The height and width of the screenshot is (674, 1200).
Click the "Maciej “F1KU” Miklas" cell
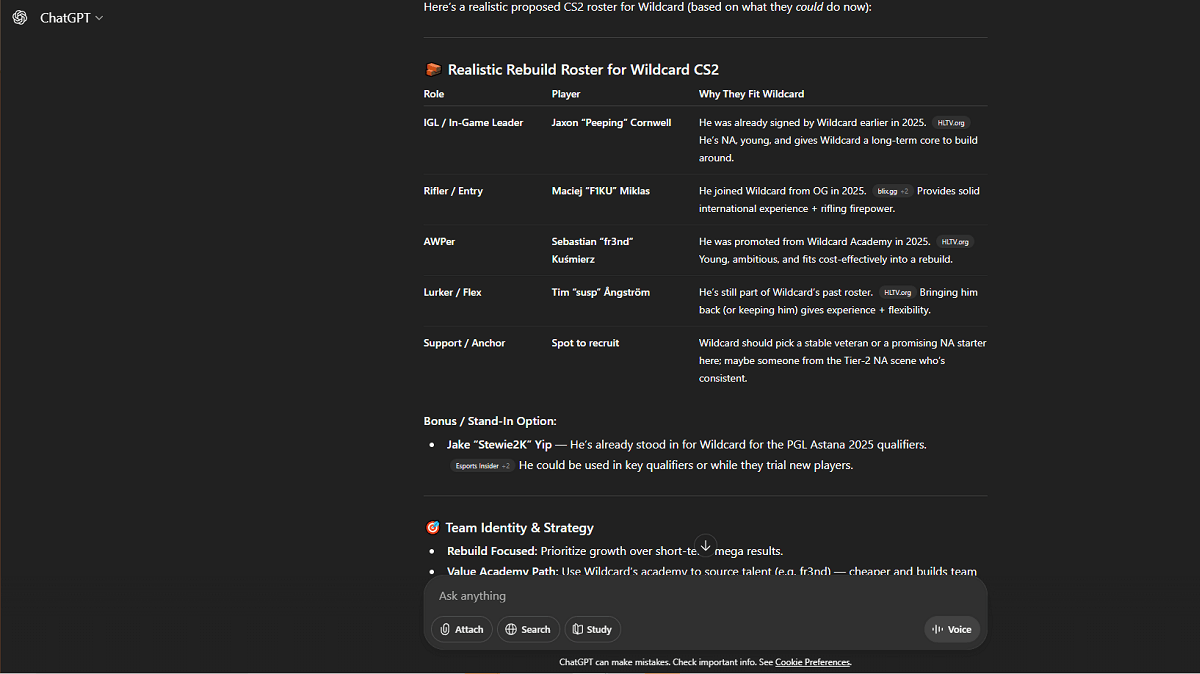[x=601, y=191]
